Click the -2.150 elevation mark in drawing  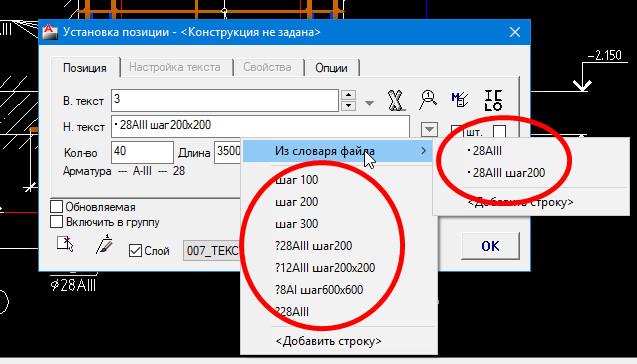pyautogui.click(x=605, y=55)
